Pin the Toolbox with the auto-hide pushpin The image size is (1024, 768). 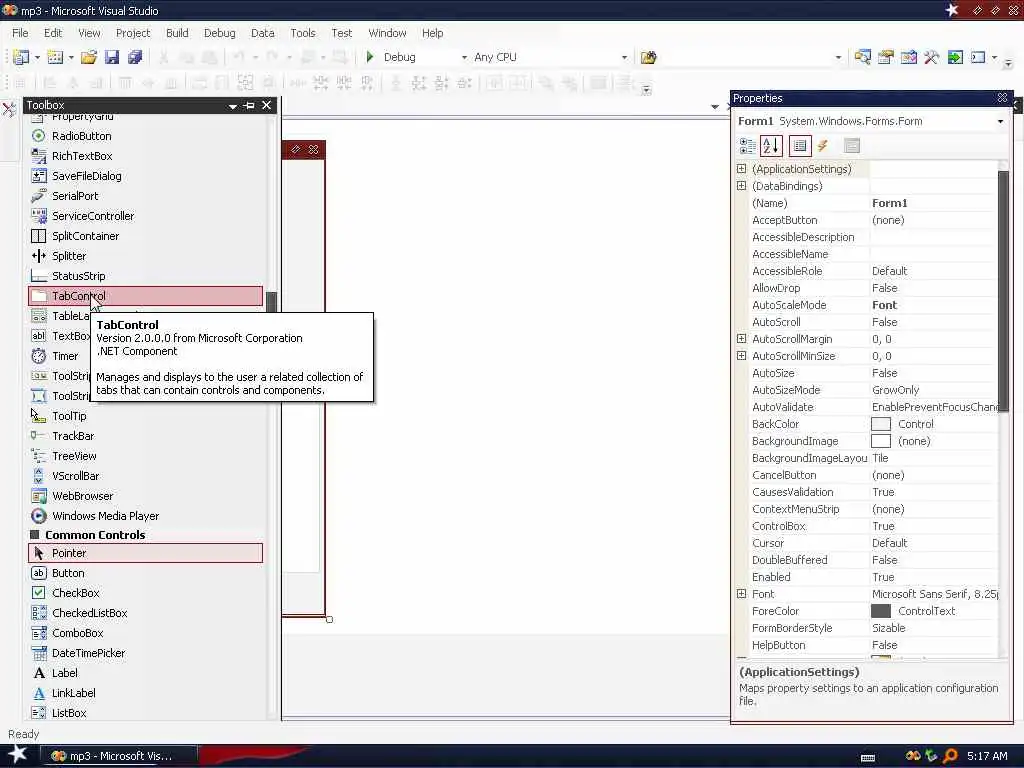tap(249, 105)
